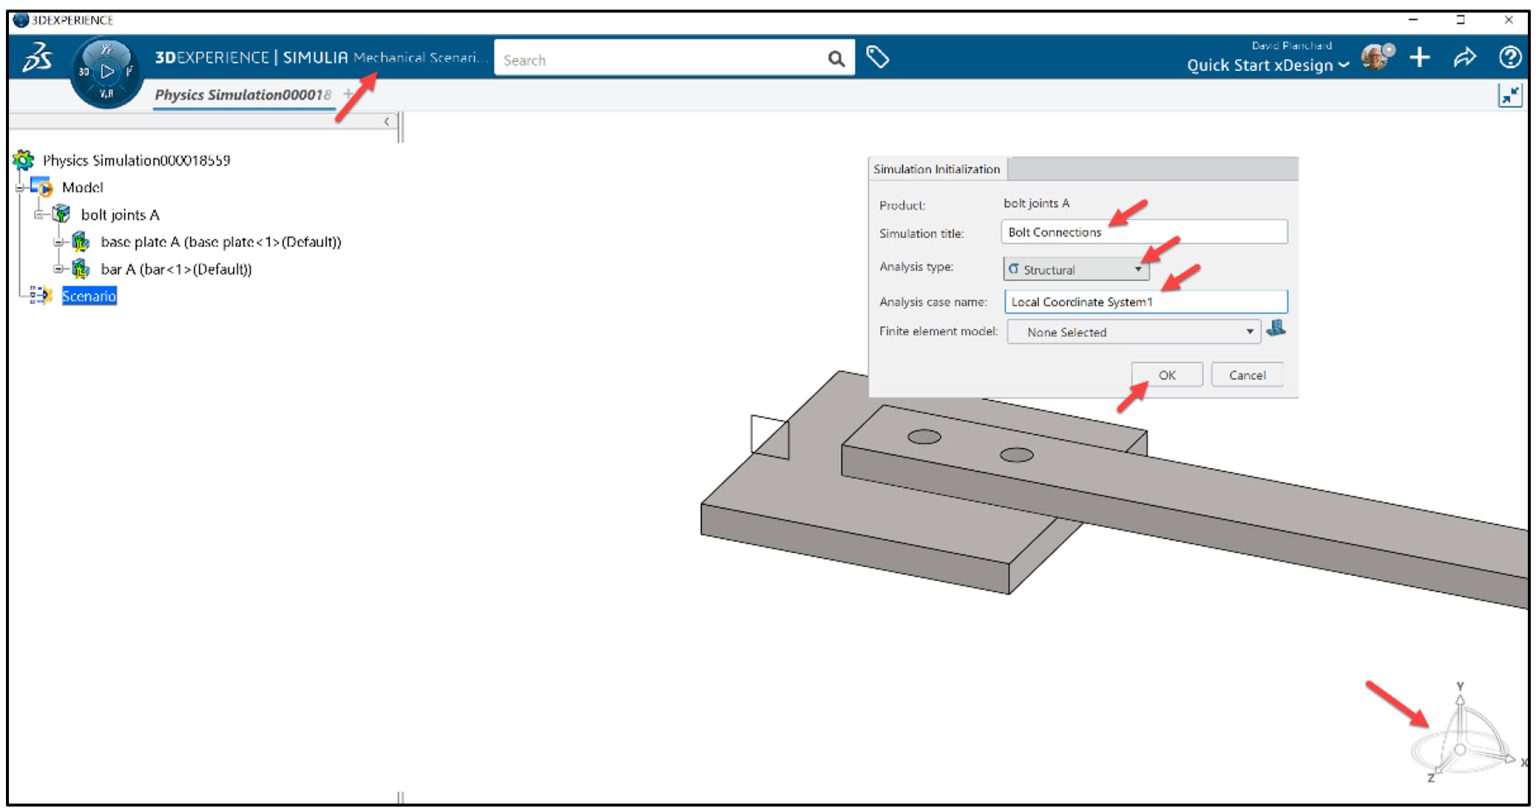Image resolution: width=1536 pixels, height=811 pixels.
Task: Select the tag/bookmark icon beside Search
Action: [x=880, y=58]
